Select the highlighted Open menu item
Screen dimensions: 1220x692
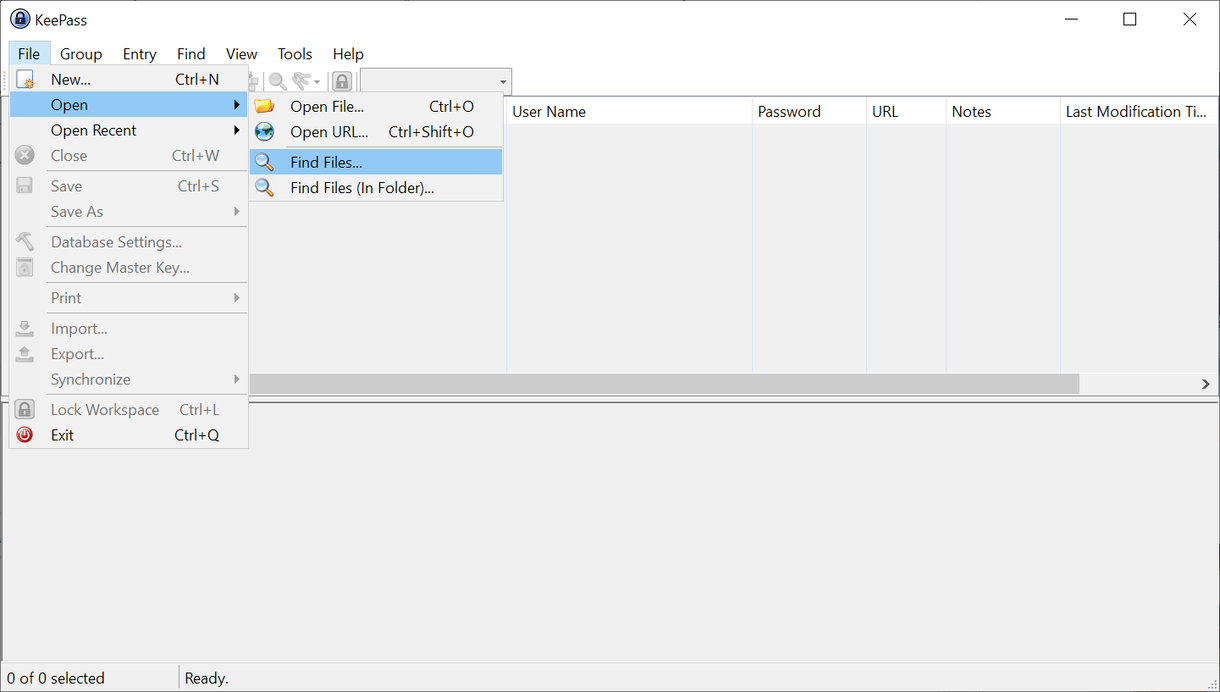coord(129,105)
